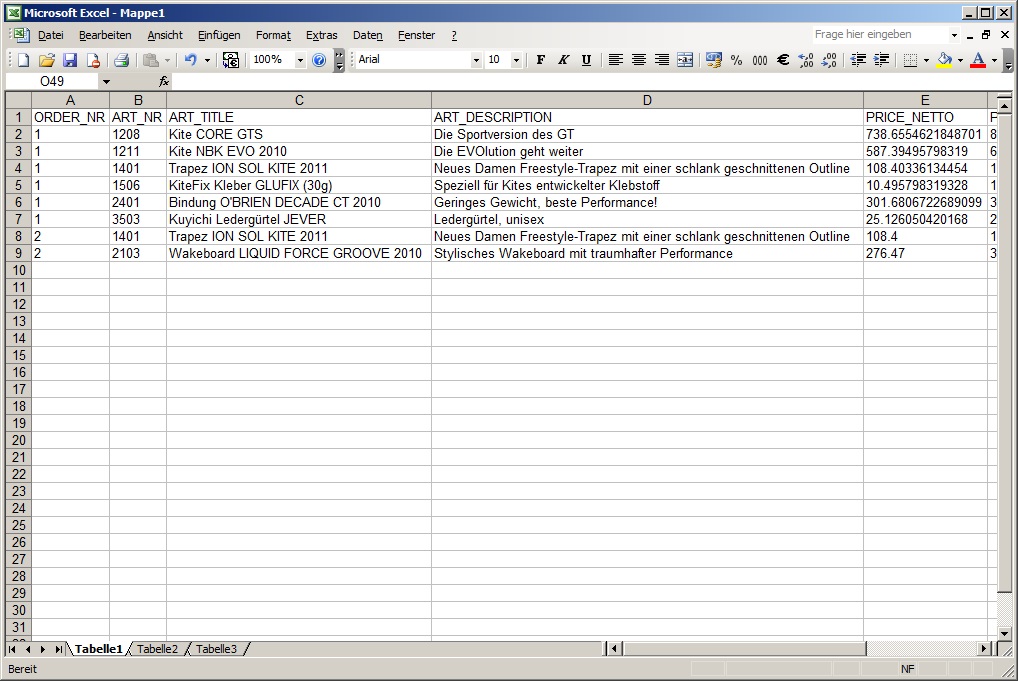Click next sheet tab scroll arrow
The width and height of the screenshot is (1018, 681).
43,649
